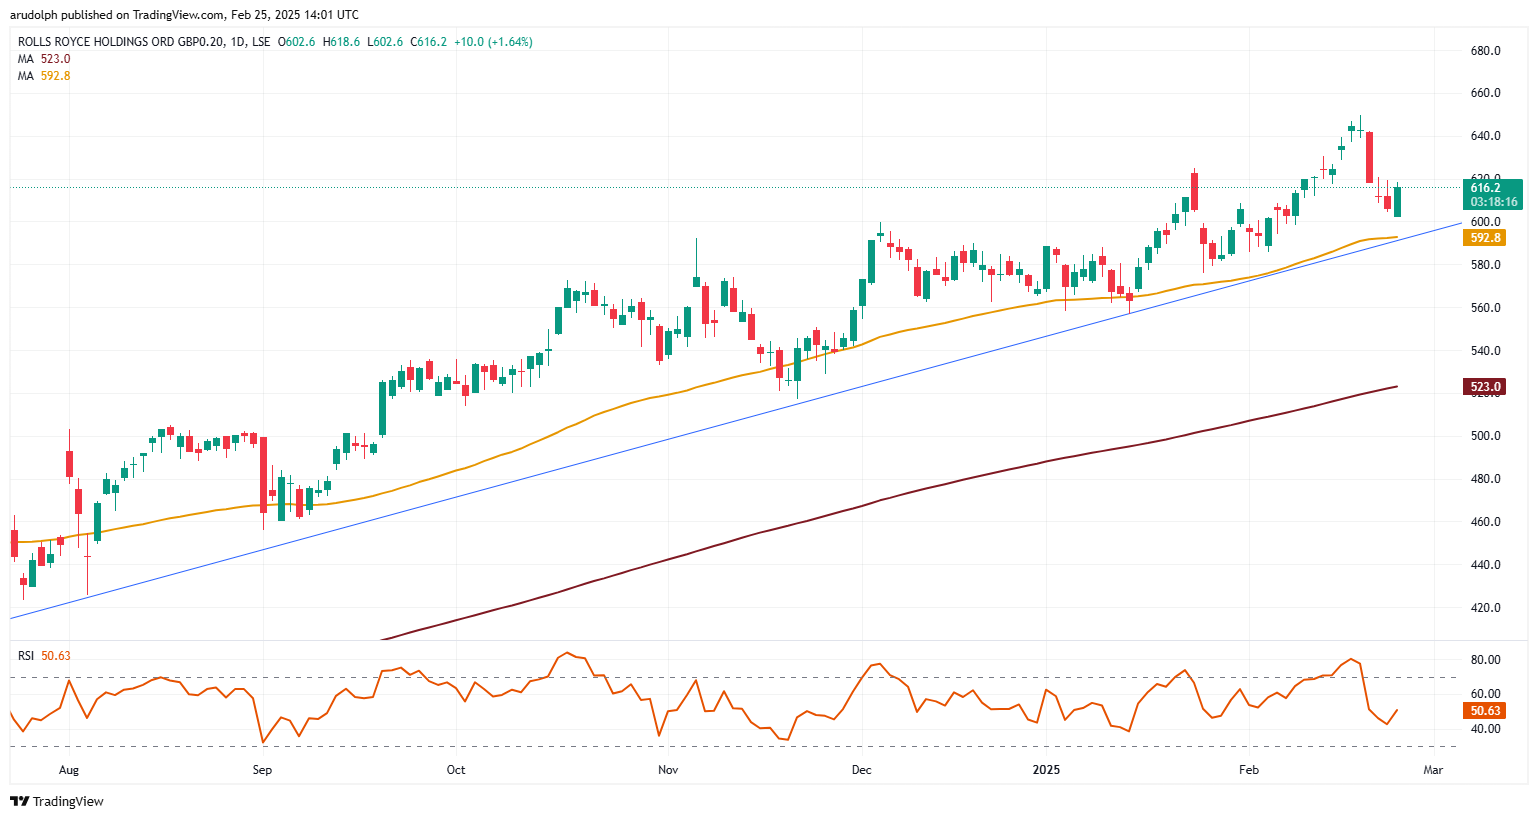Select the MA 523.0 indicator legend
This screenshot has height=819, width=1538.
44,59
